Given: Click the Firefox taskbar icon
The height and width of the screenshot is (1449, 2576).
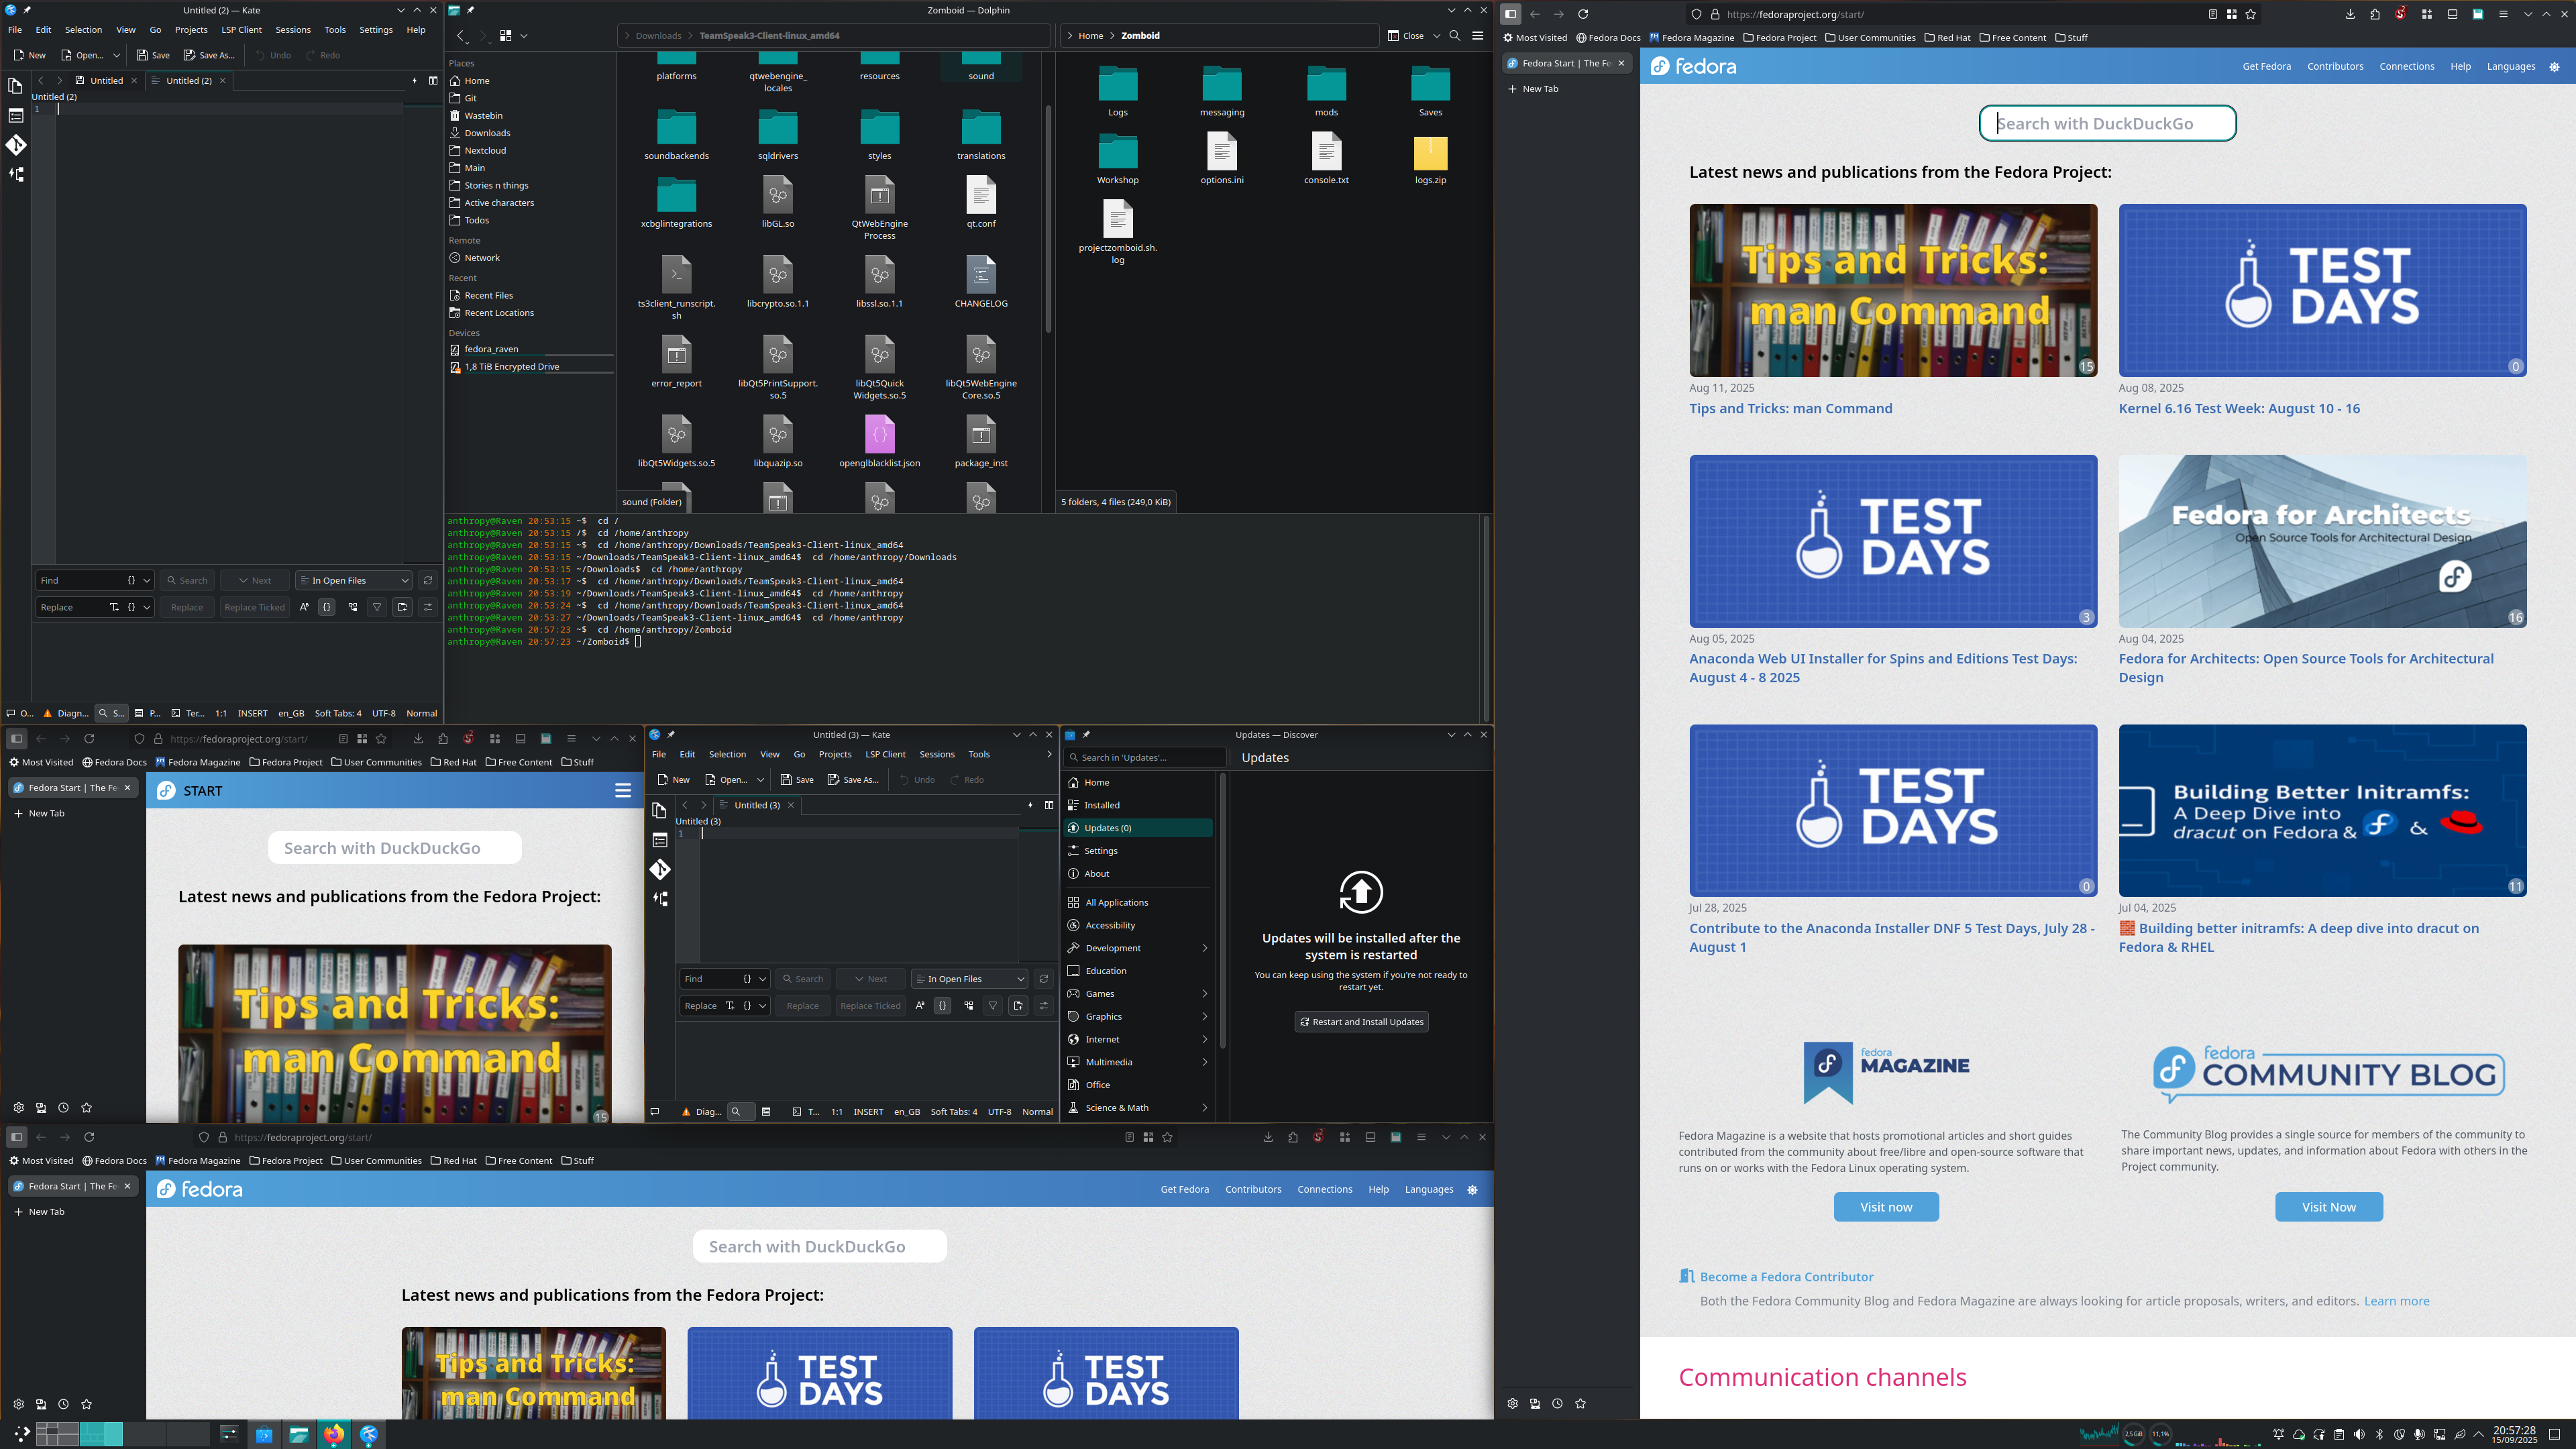Looking at the screenshot, I should tap(334, 1434).
